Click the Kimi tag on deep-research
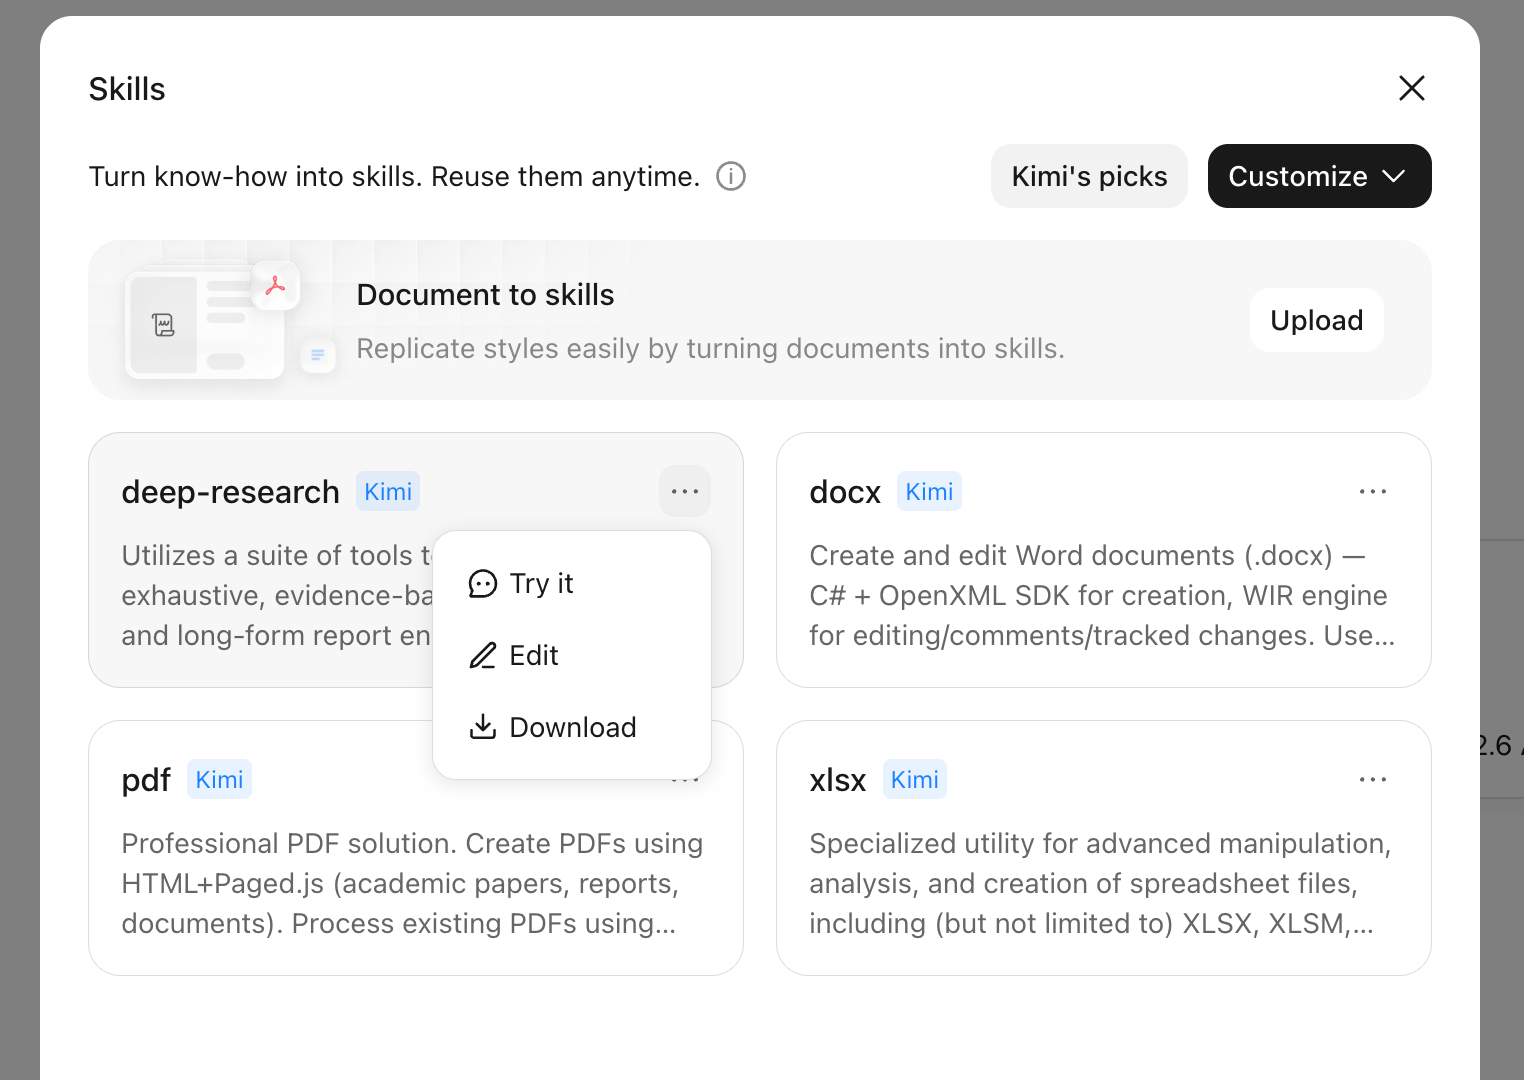 (388, 491)
